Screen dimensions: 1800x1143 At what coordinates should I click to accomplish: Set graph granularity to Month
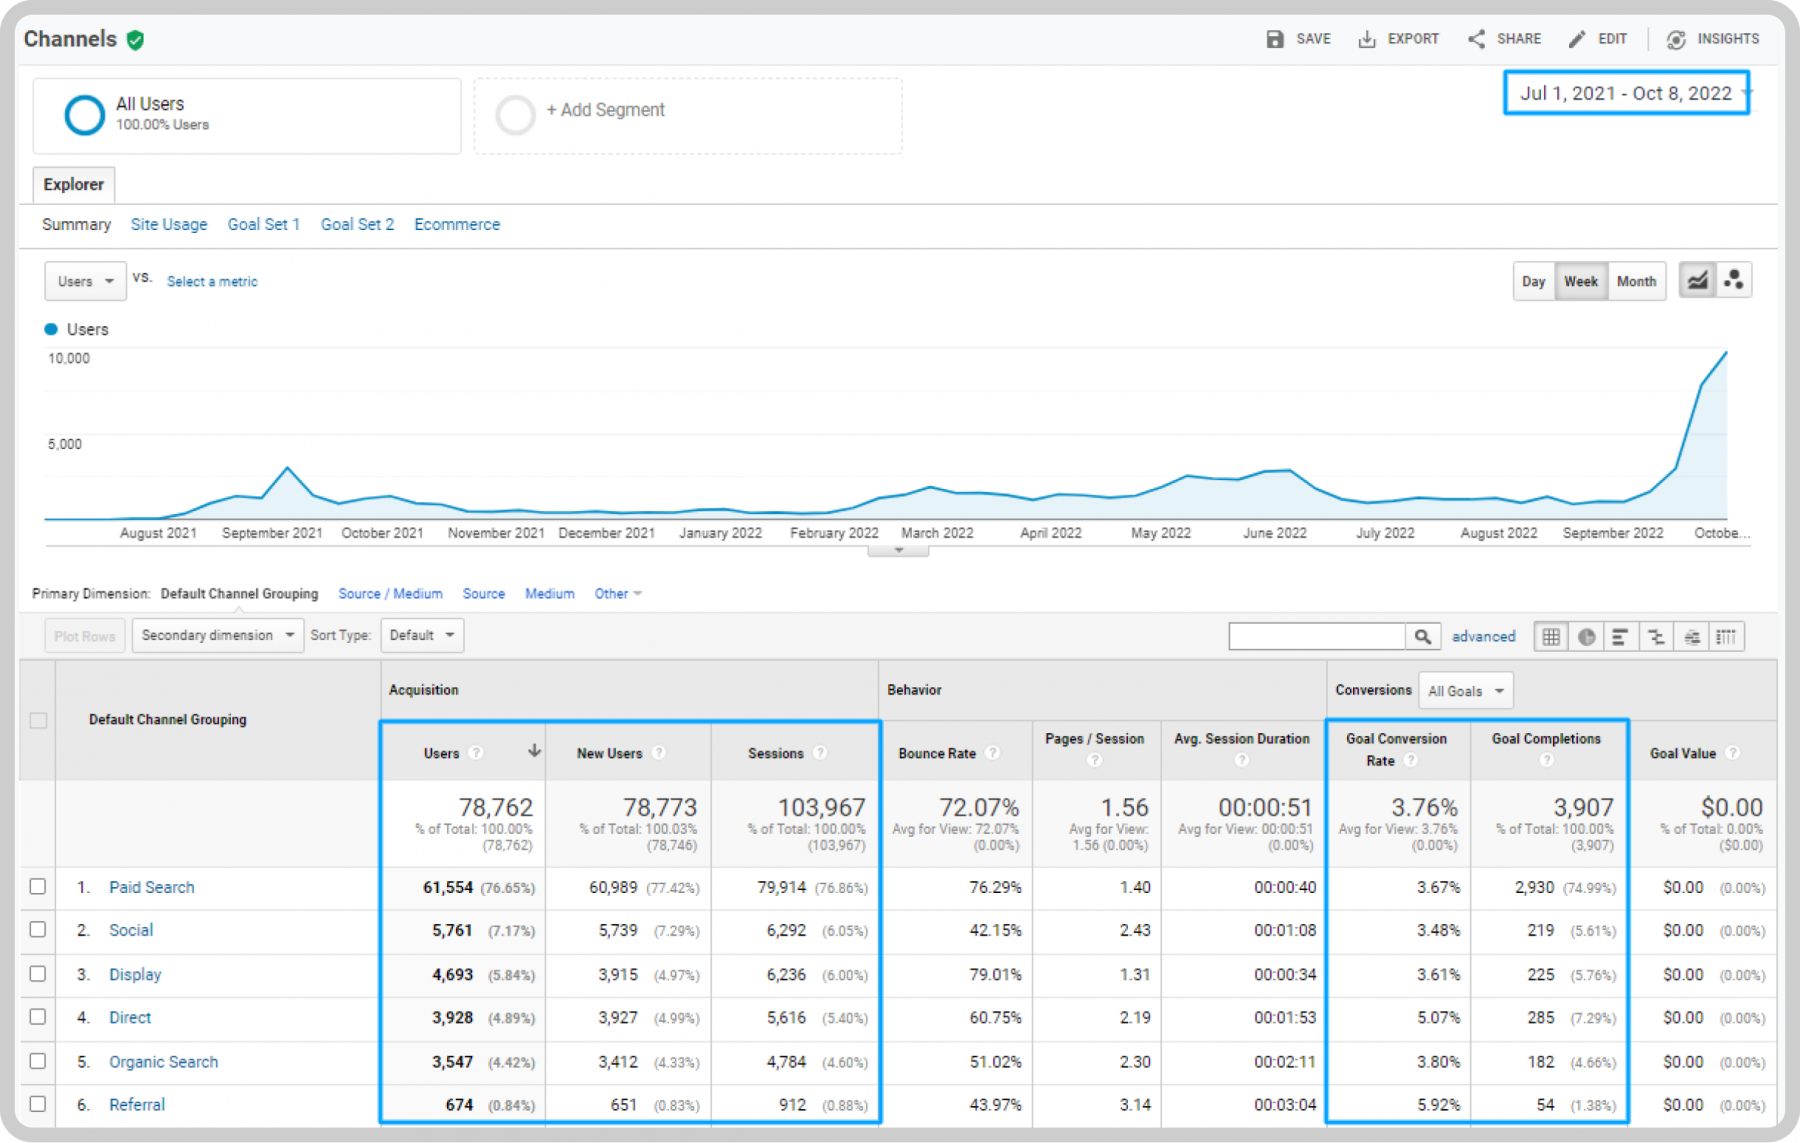pos(1636,281)
